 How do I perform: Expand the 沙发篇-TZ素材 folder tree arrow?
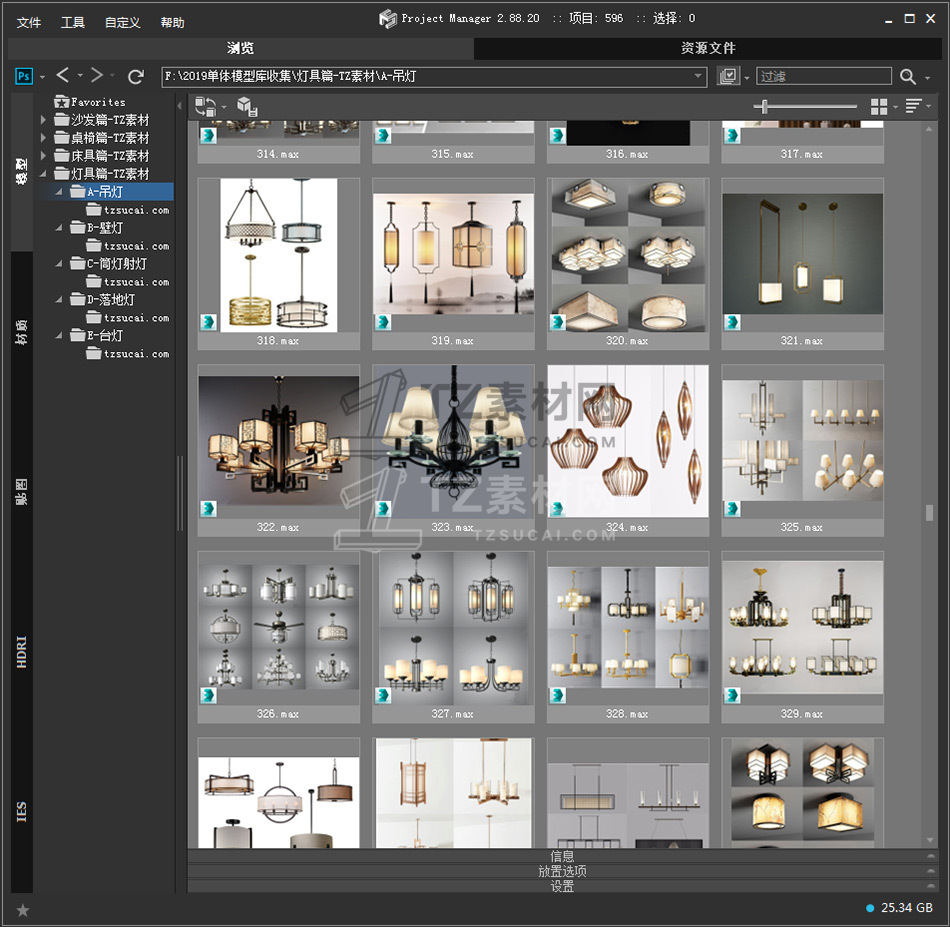pos(44,120)
